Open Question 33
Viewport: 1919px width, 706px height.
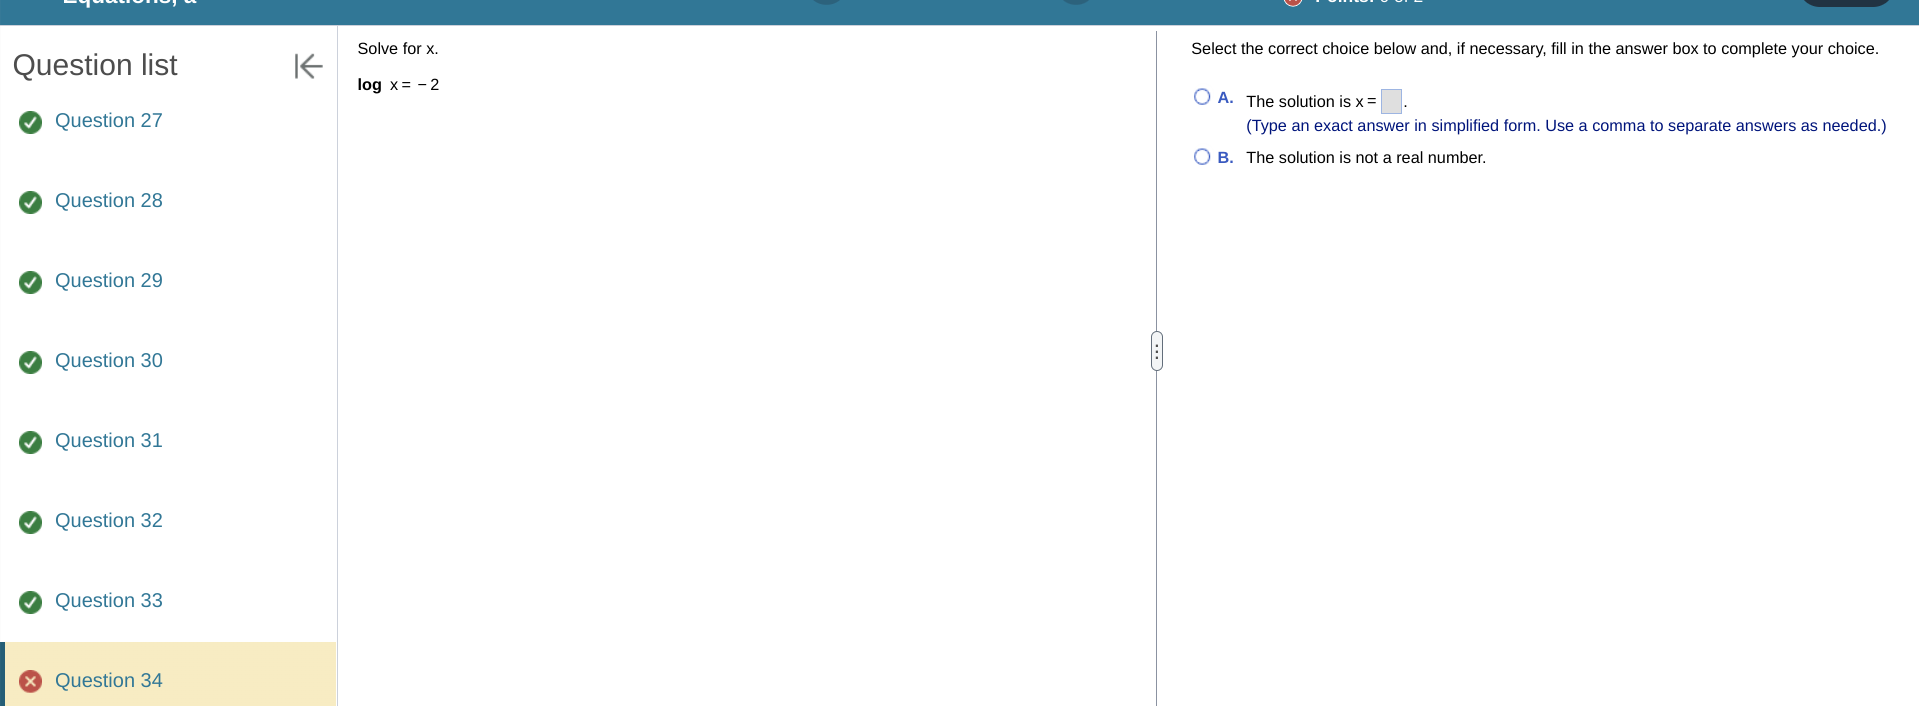pos(108,600)
